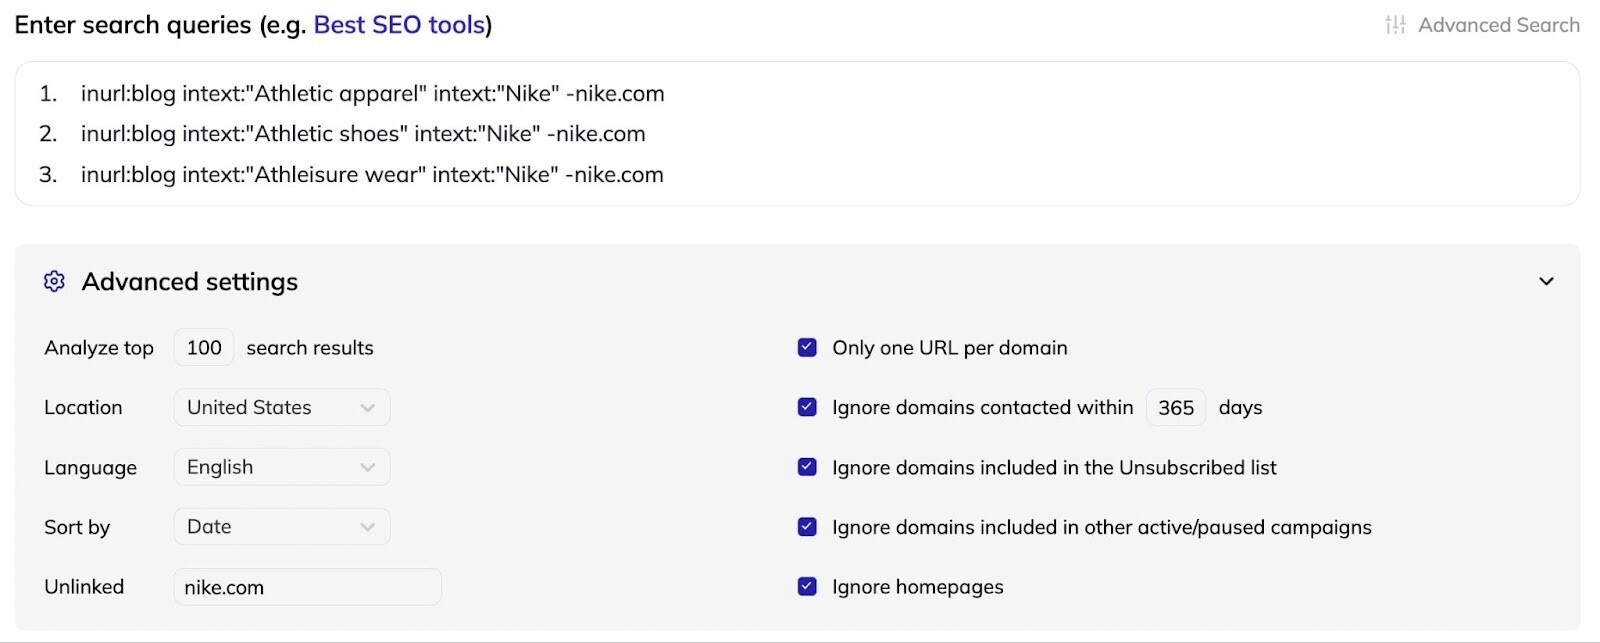Uncheck "Only one URL per domain"
The image size is (1600, 643).
point(806,347)
